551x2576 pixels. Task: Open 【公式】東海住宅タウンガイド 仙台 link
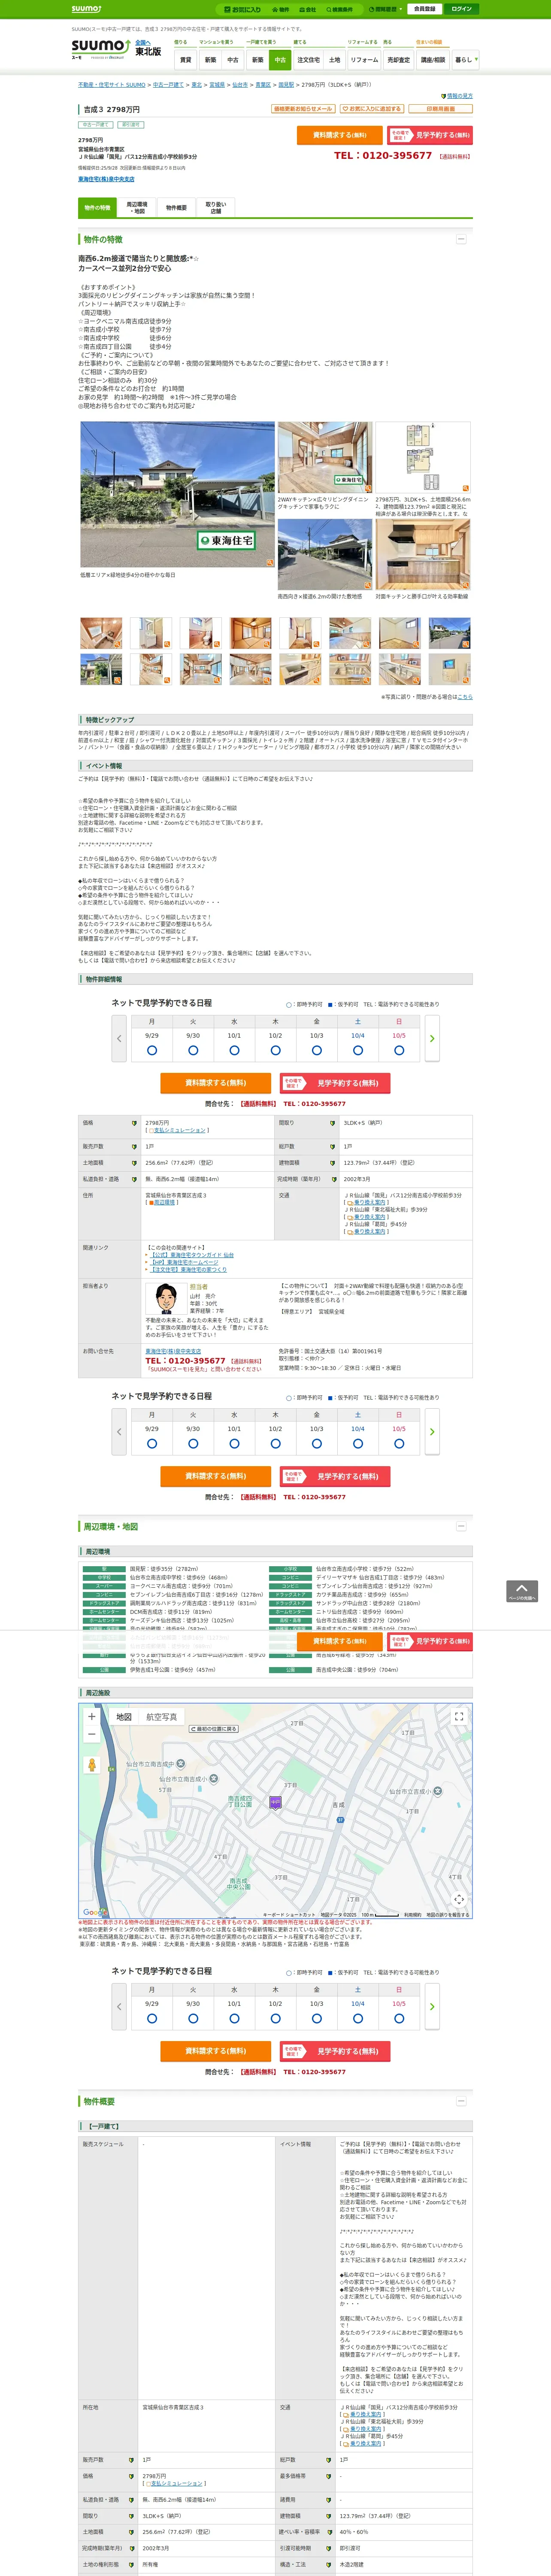[192, 1255]
